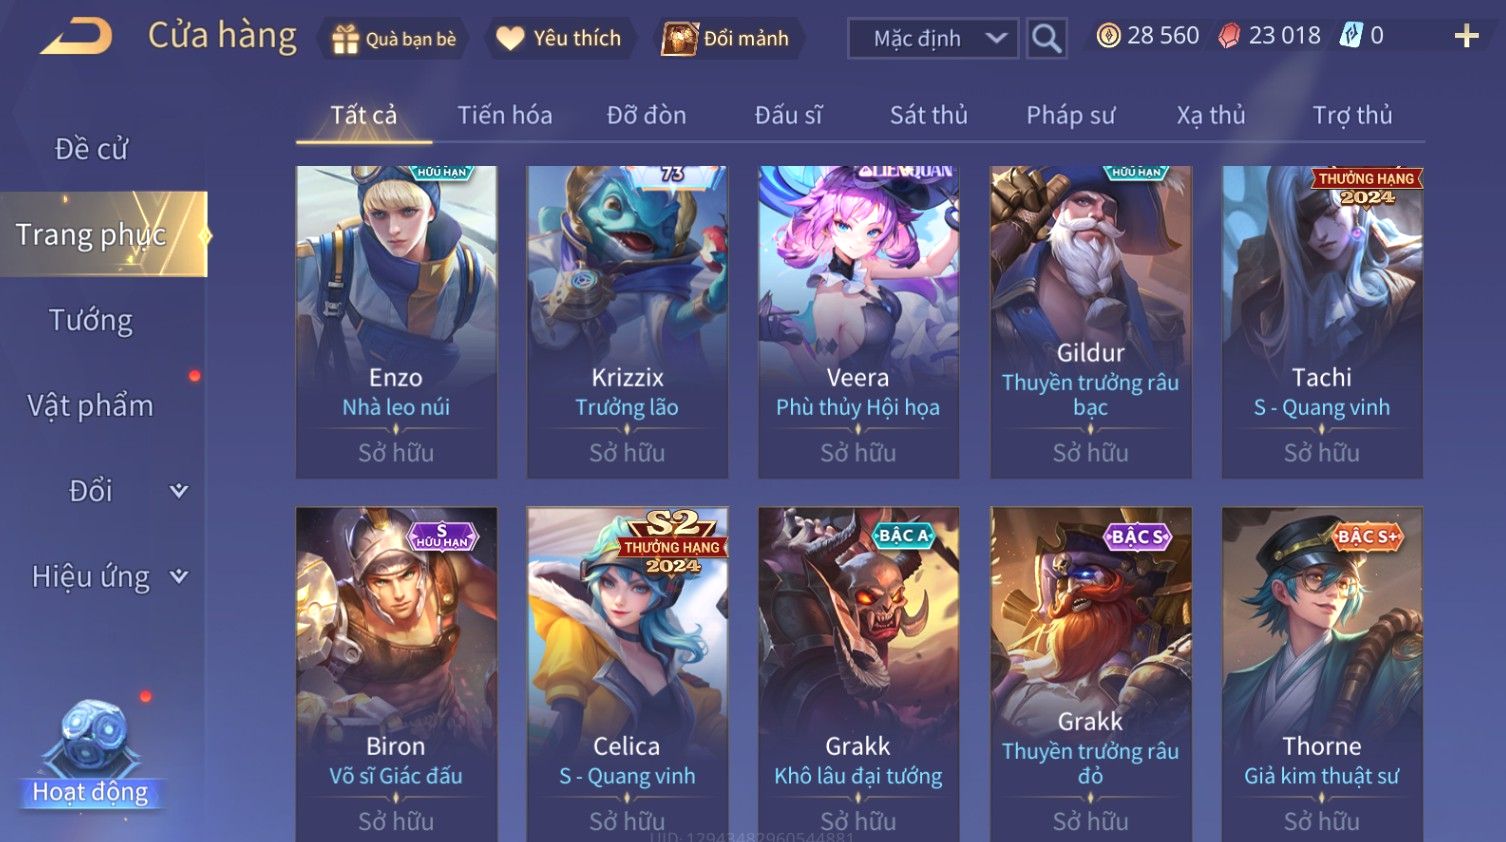Viewport: 1506px width, 842px height.
Task: Switch to the Sát thủ tab
Action: tap(928, 115)
